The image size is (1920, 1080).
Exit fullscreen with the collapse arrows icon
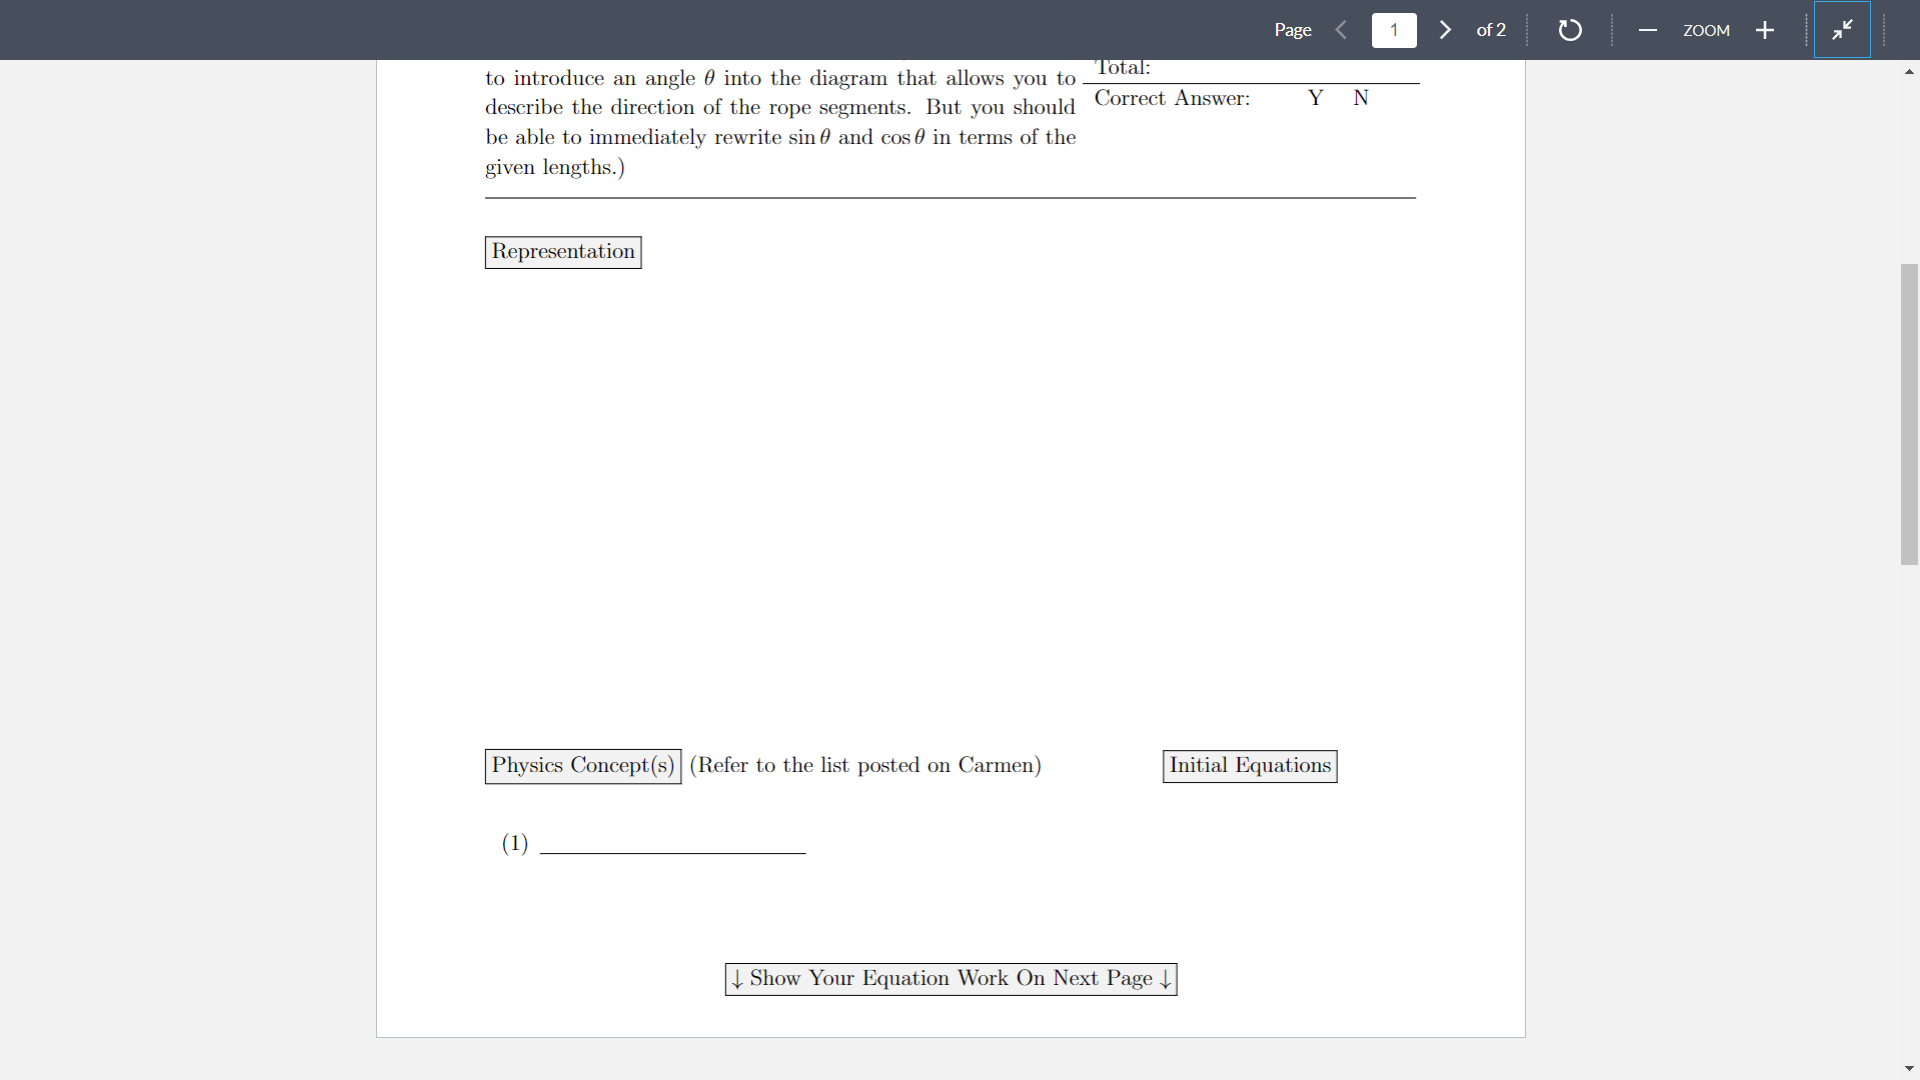[1842, 30]
